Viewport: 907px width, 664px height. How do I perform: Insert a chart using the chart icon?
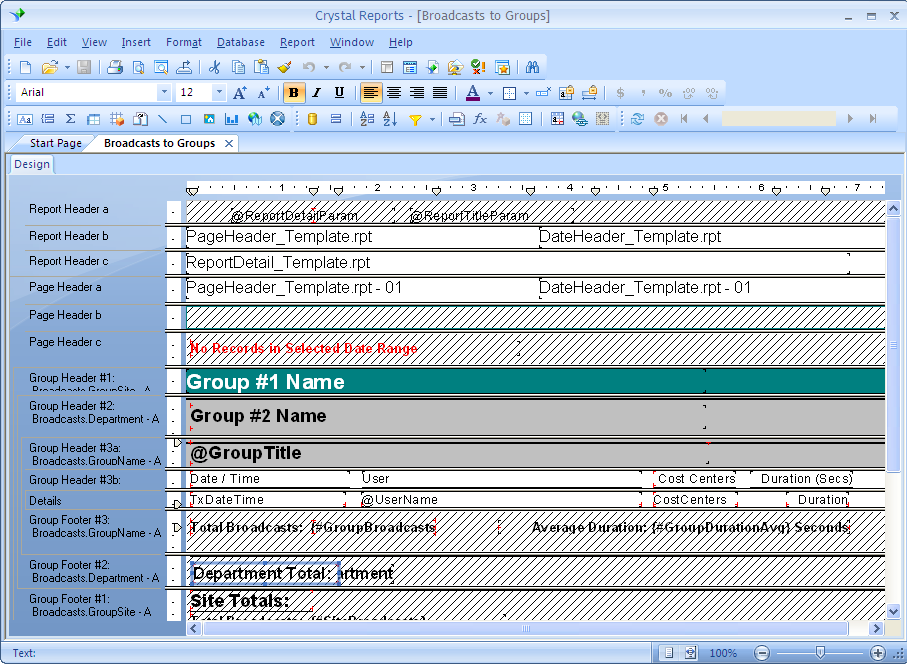pos(232,119)
